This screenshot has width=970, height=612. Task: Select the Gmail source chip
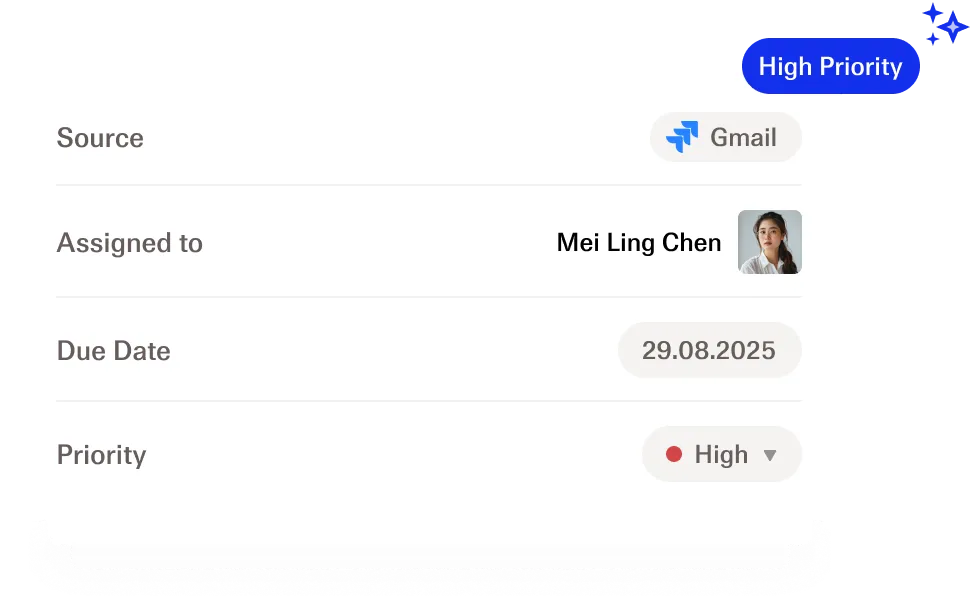pos(726,137)
